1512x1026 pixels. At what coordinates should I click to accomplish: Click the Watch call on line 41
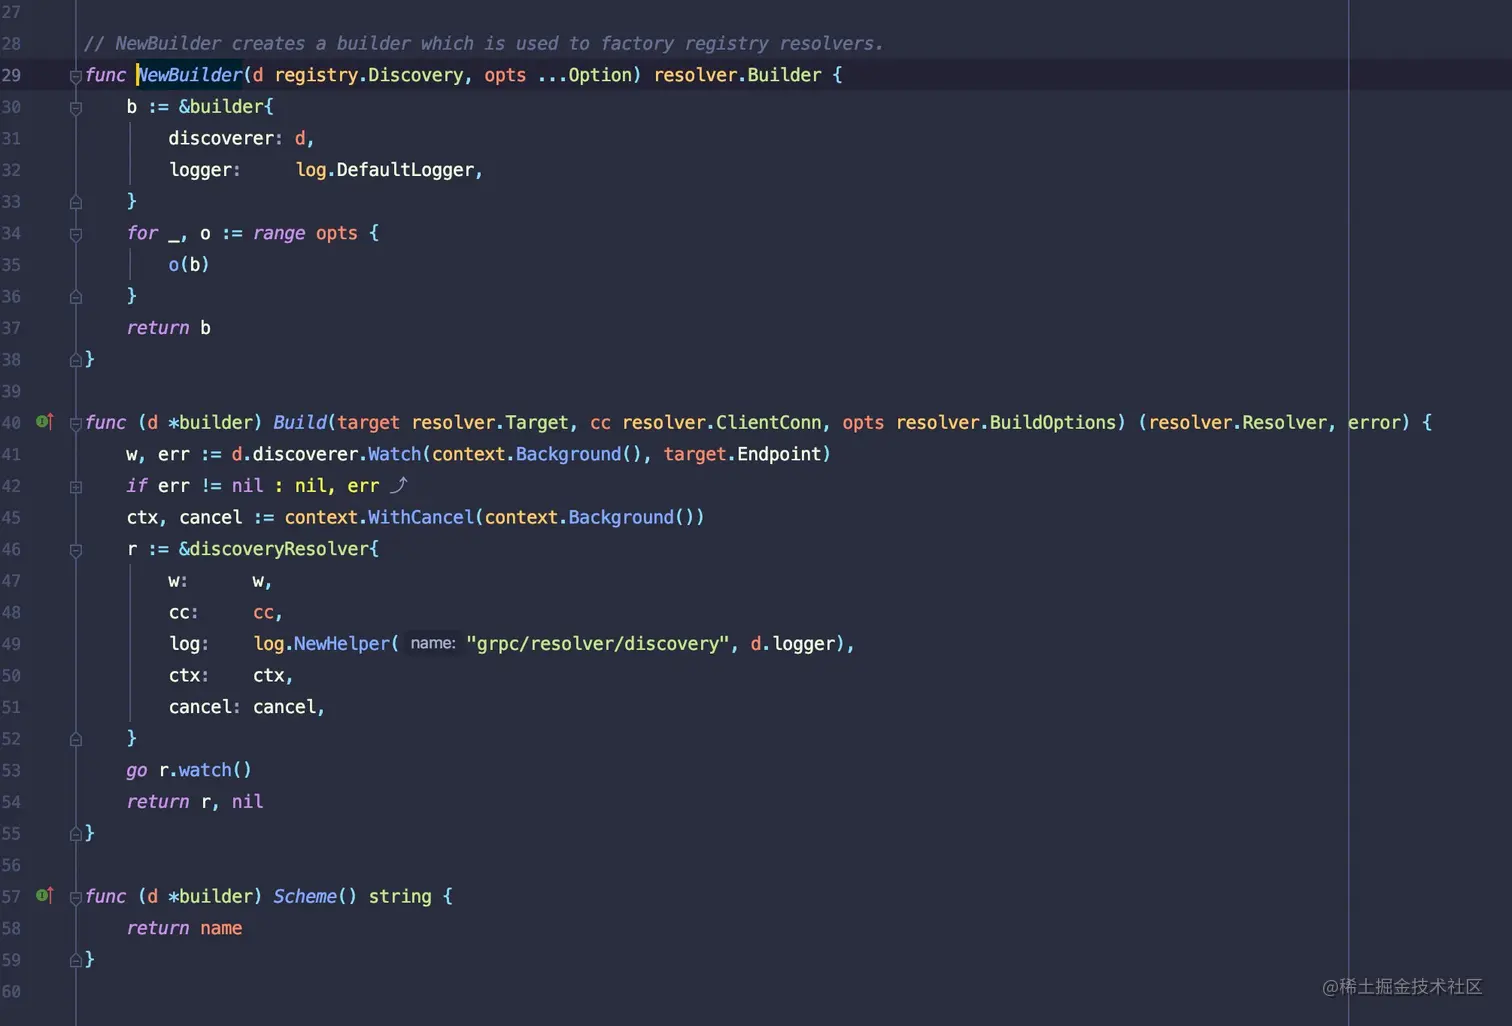(394, 454)
